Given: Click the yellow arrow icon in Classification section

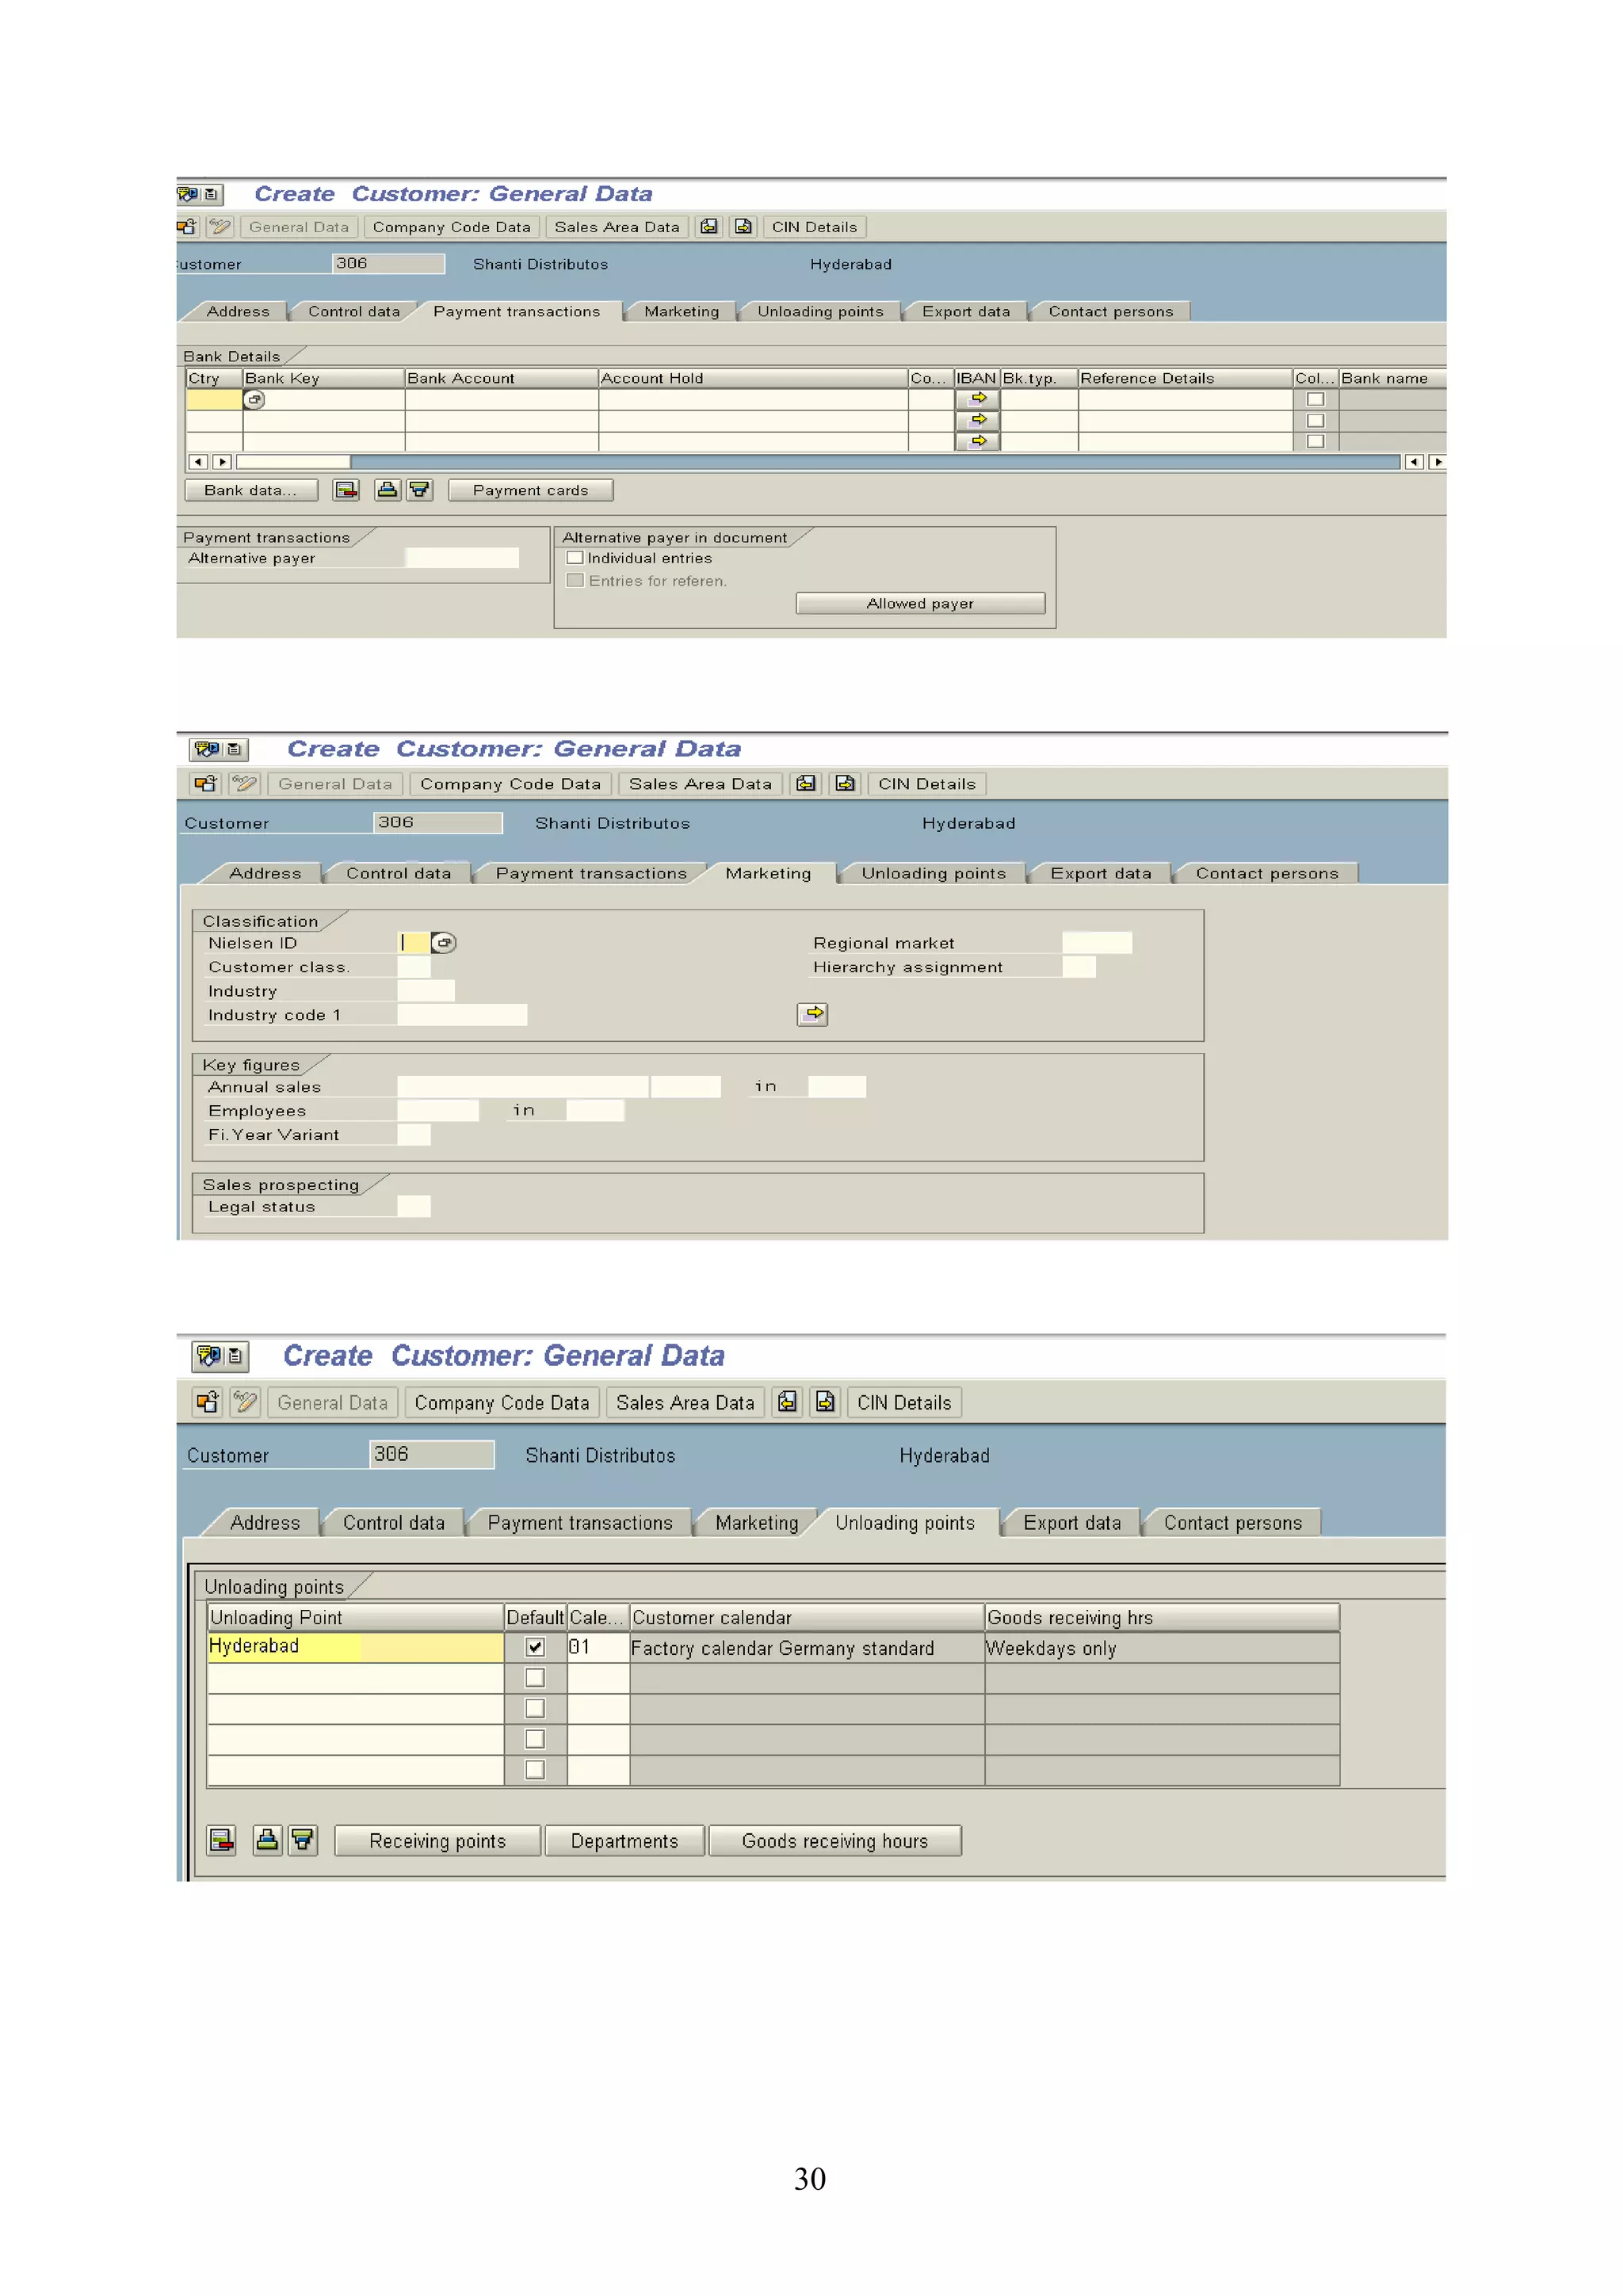Looking at the screenshot, I should pyautogui.click(x=812, y=1014).
